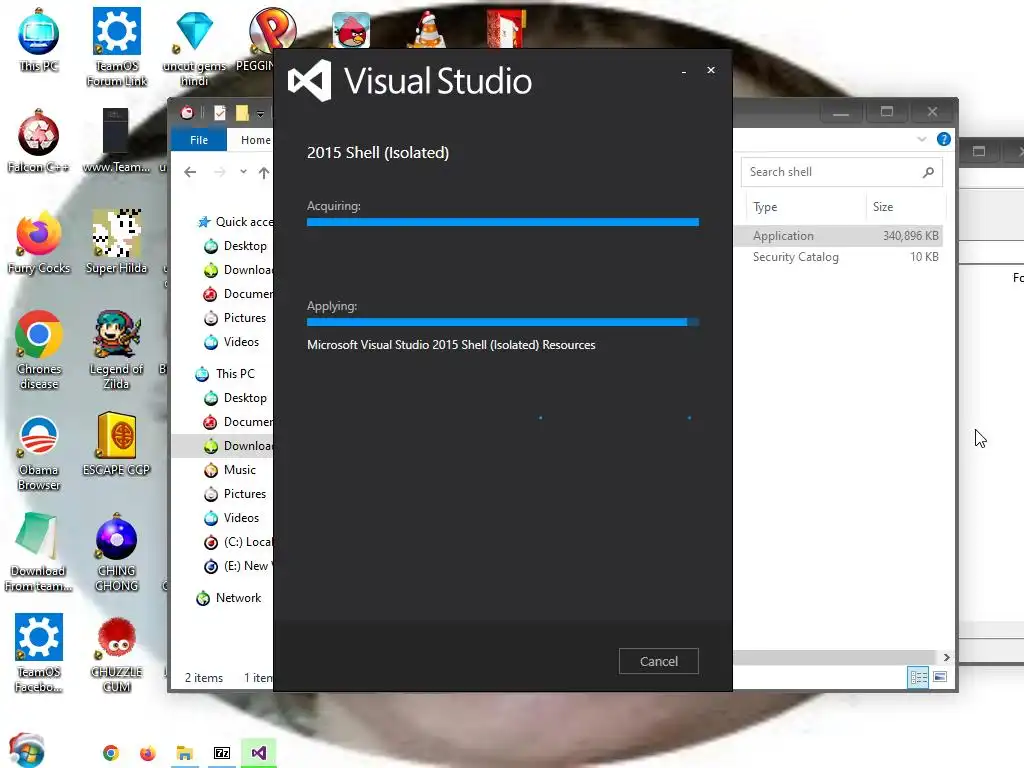
Task: Cancel the Visual Studio installation
Action: [x=658, y=661]
